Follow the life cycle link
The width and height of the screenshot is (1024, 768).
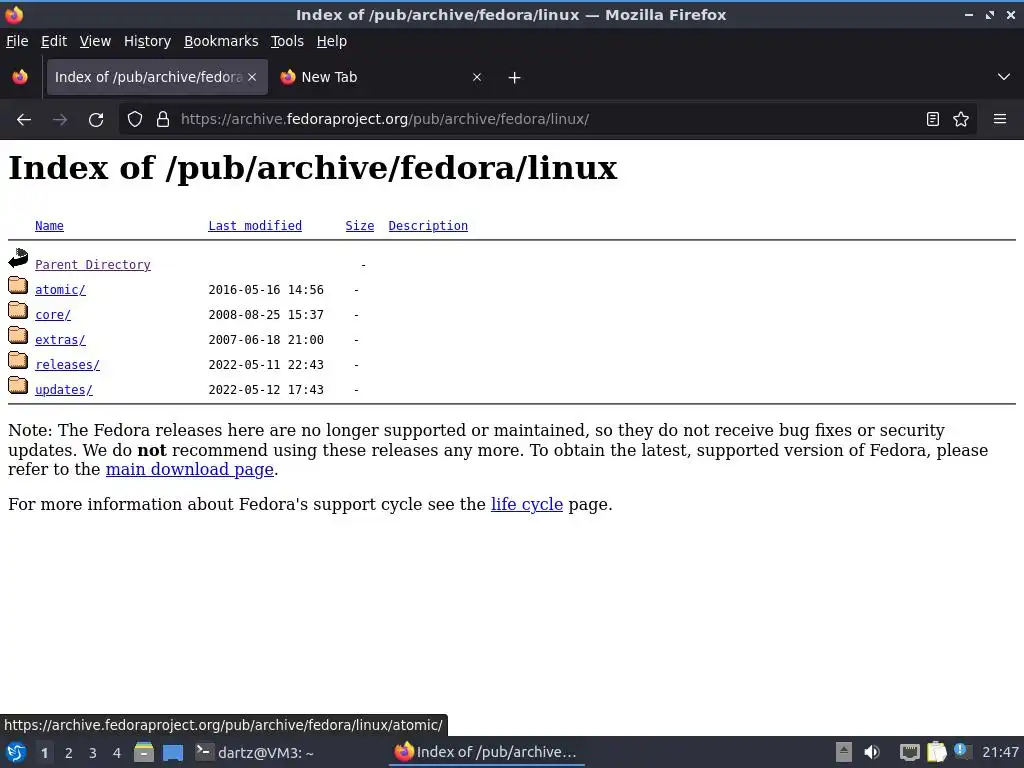[x=527, y=504]
